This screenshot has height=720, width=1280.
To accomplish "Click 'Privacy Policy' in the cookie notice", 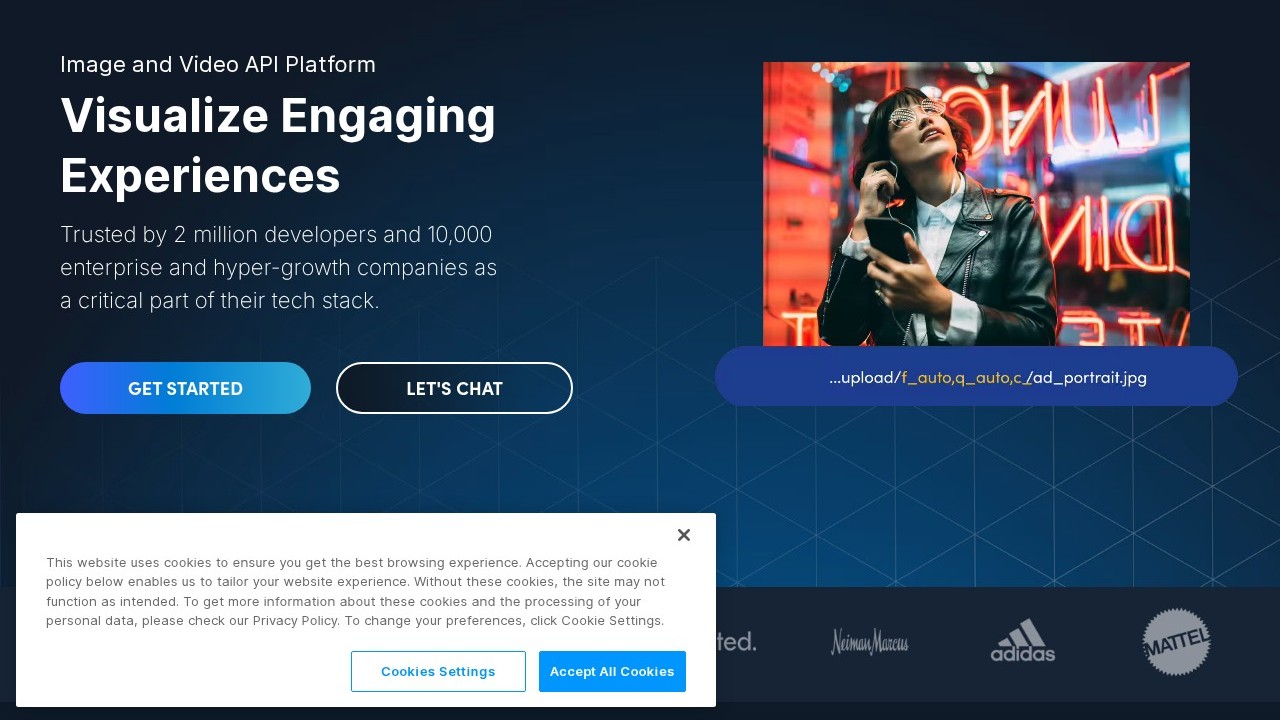I will [x=295, y=621].
